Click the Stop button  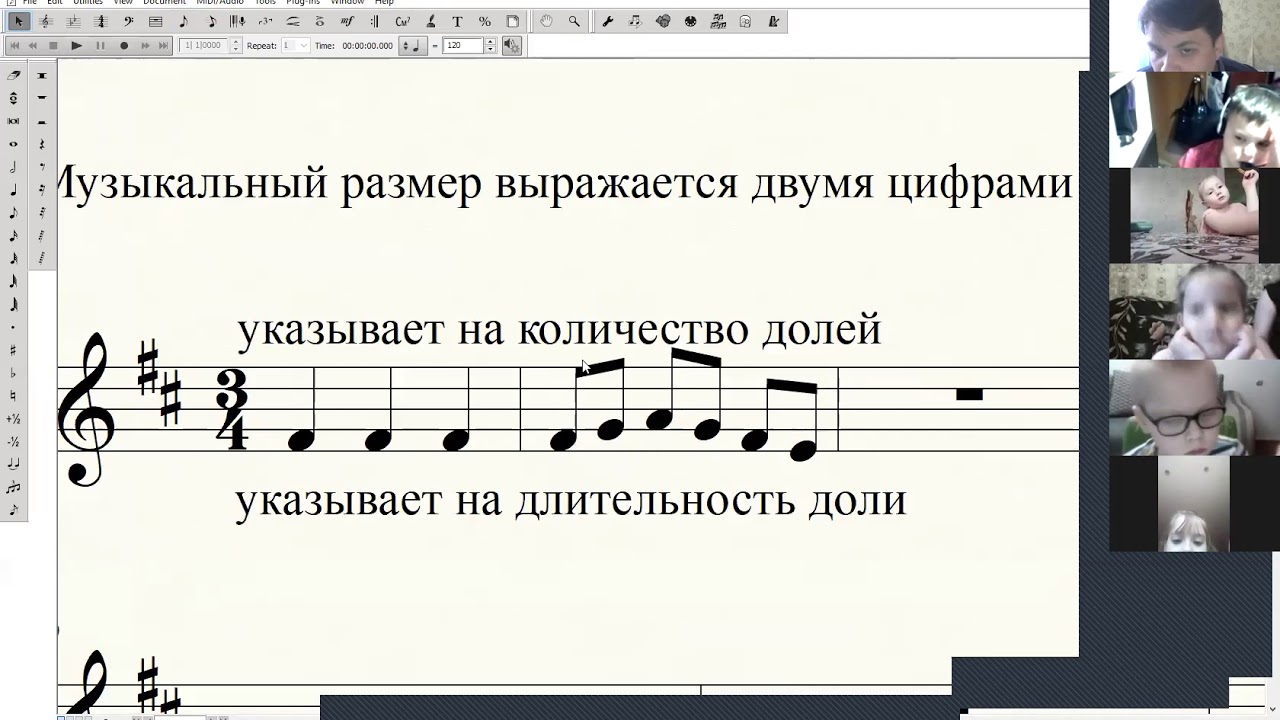53,45
